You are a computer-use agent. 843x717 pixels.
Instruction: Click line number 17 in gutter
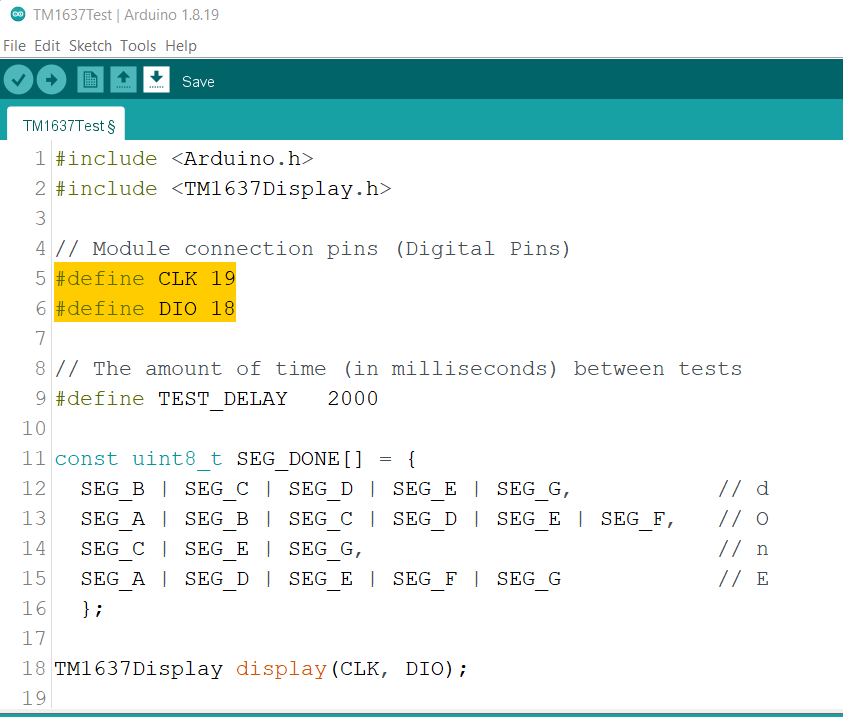tap(34, 639)
